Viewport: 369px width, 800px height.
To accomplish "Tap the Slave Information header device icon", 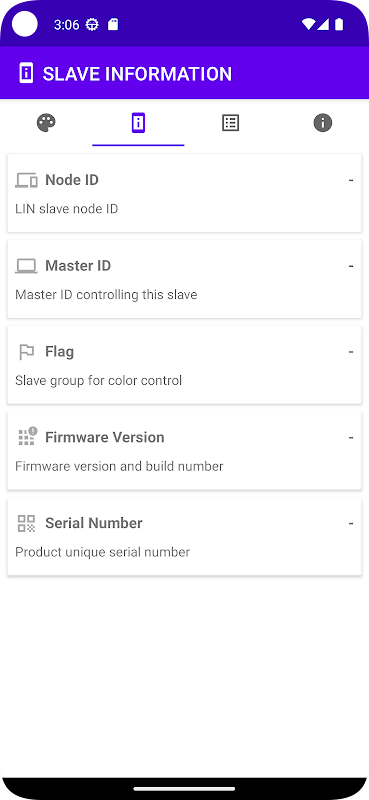I will tap(26, 73).
